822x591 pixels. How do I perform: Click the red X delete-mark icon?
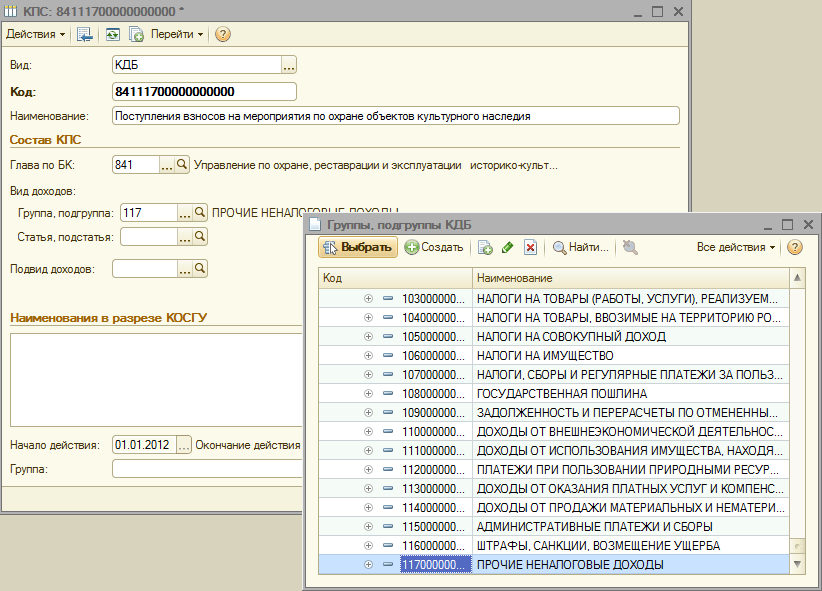tap(530, 247)
